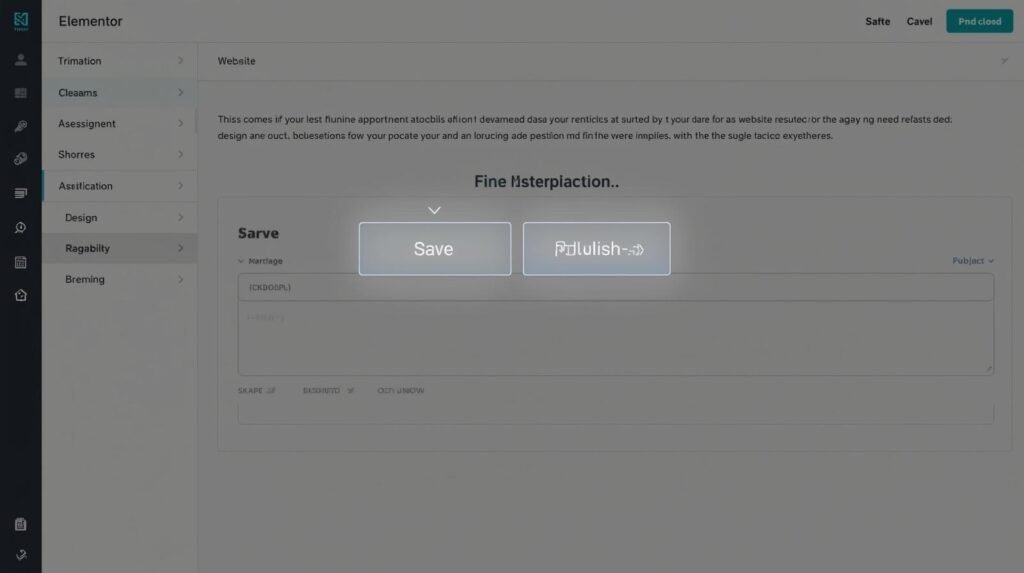The image size is (1024, 573).
Task: Click the key icon in sidebar
Action: click(21, 125)
